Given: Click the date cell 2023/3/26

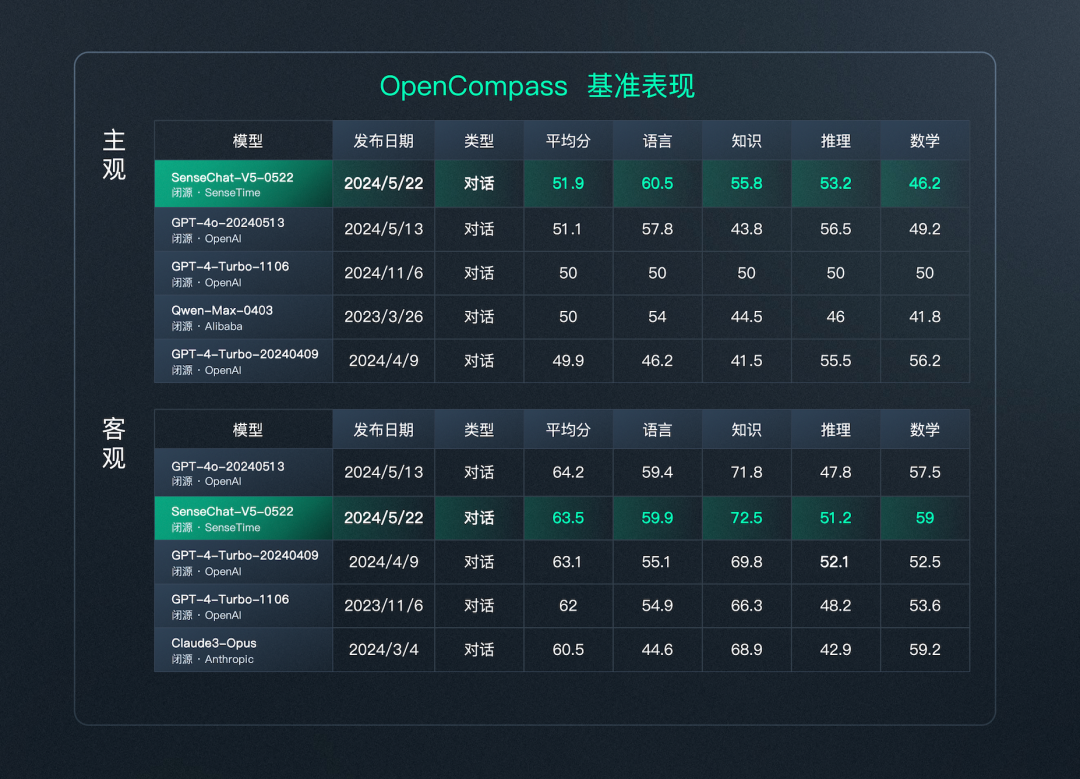Looking at the screenshot, I should coord(384,317).
